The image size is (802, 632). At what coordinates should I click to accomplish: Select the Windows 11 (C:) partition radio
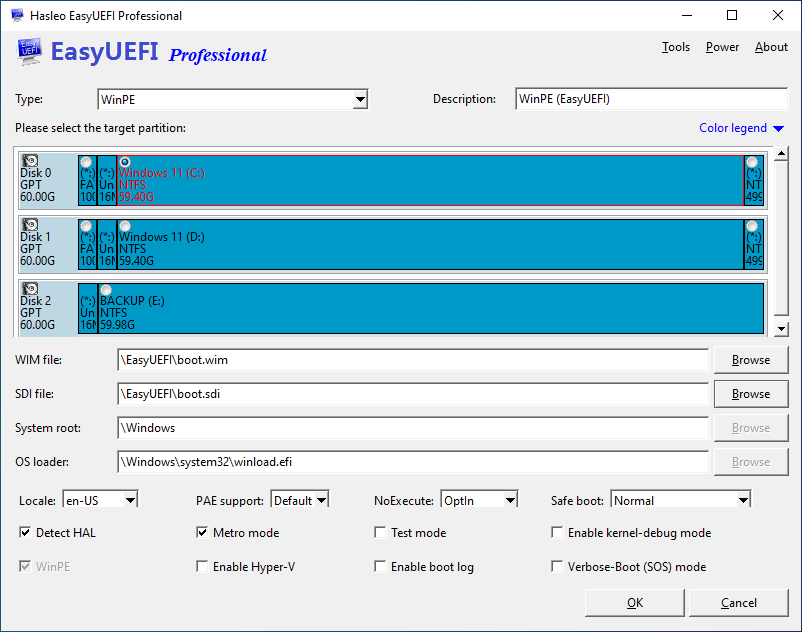click(125, 162)
